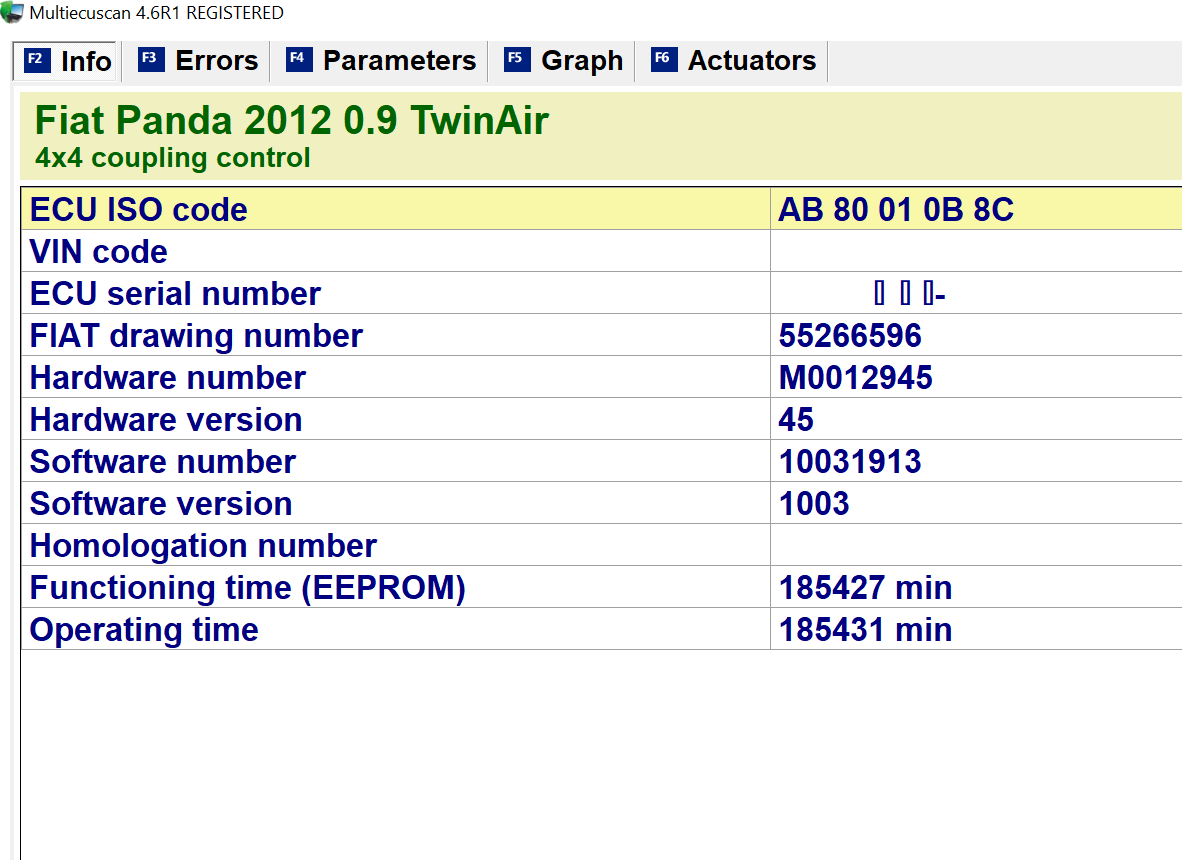Select the Fiat Panda 2012 0.9 TwinAir heading
The width and height of the screenshot is (1182, 860).
291,121
